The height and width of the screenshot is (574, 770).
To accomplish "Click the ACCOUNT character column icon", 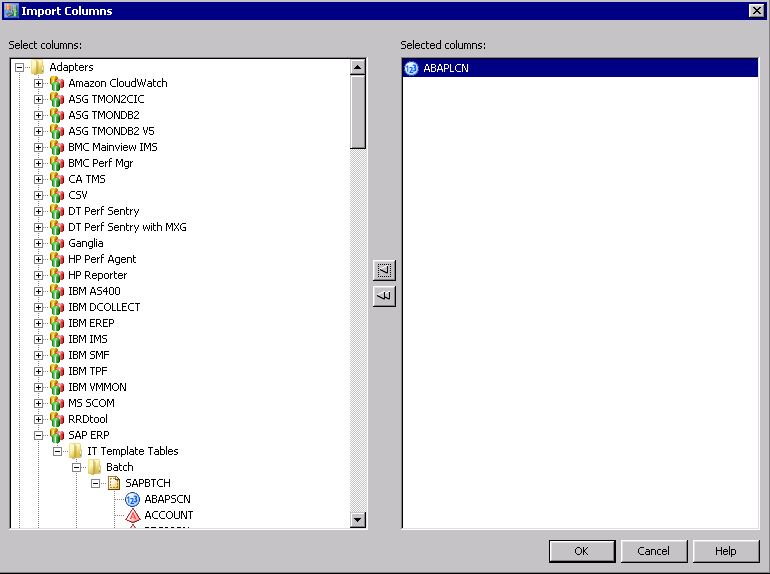I will coord(133,515).
